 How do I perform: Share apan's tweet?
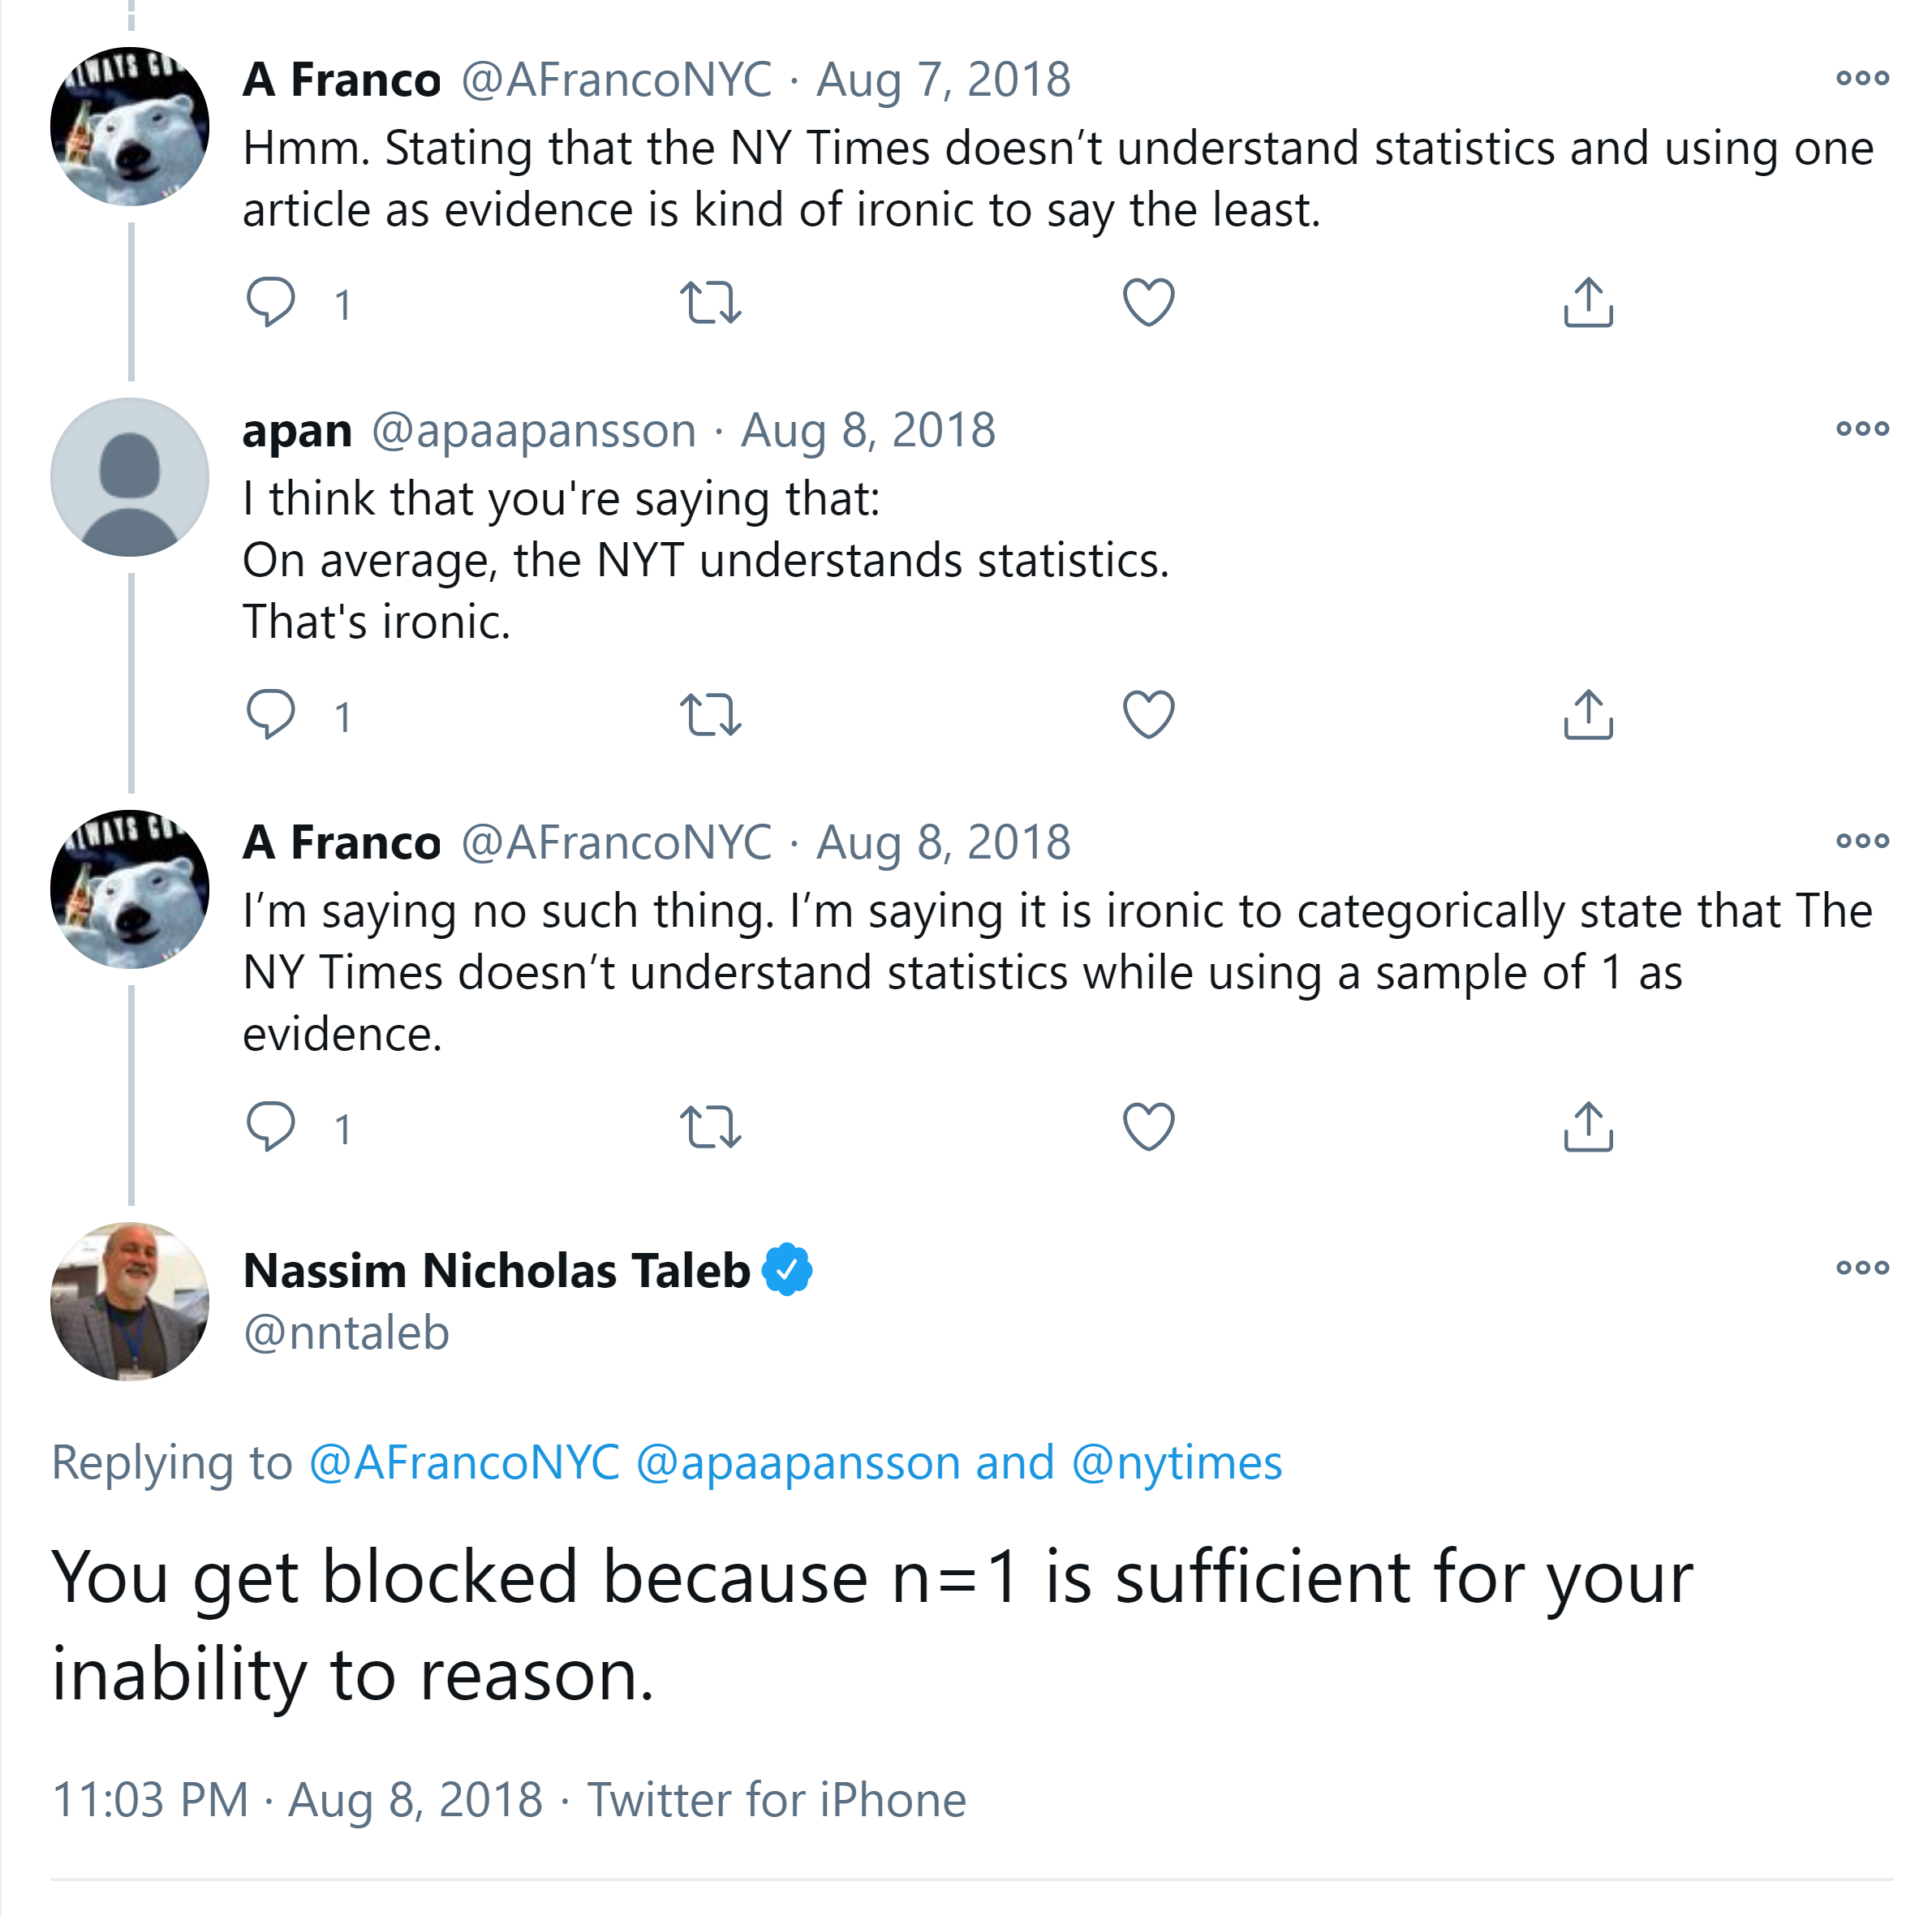pyautogui.click(x=1588, y=714)
